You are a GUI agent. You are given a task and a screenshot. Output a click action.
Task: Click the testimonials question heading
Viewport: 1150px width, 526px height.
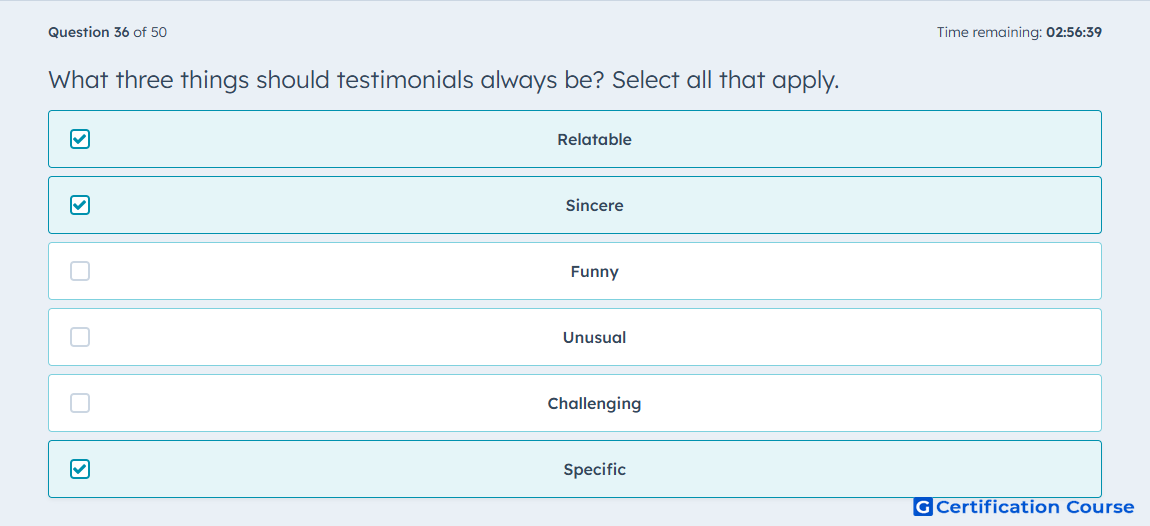click(x=443, y=80)
